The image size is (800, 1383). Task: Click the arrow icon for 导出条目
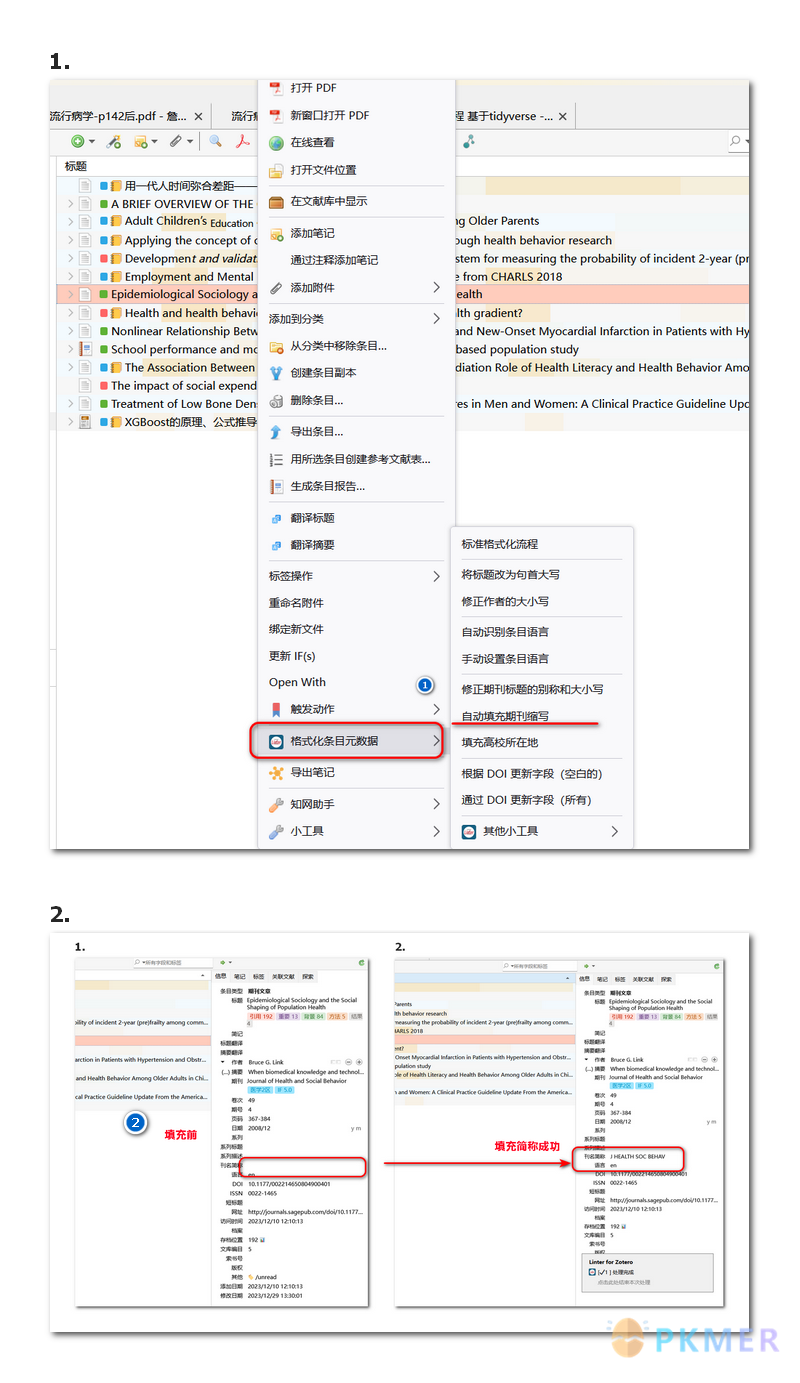(x=277, y=432)
